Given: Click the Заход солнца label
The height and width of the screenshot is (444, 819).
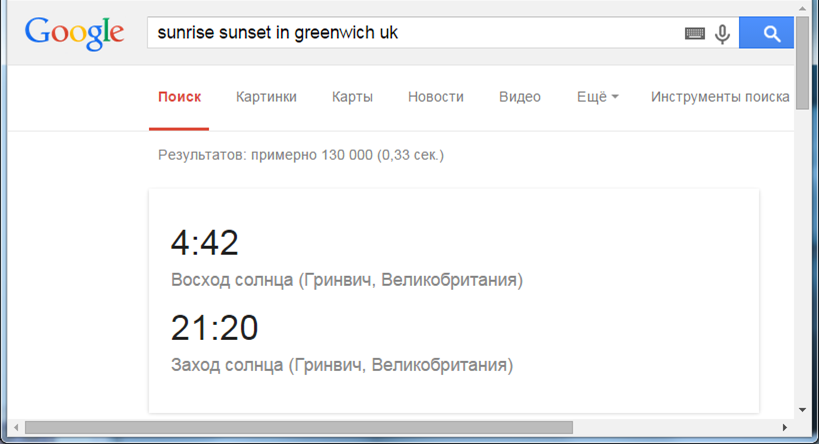Looking at the screenshot, I should pos(342,365).
